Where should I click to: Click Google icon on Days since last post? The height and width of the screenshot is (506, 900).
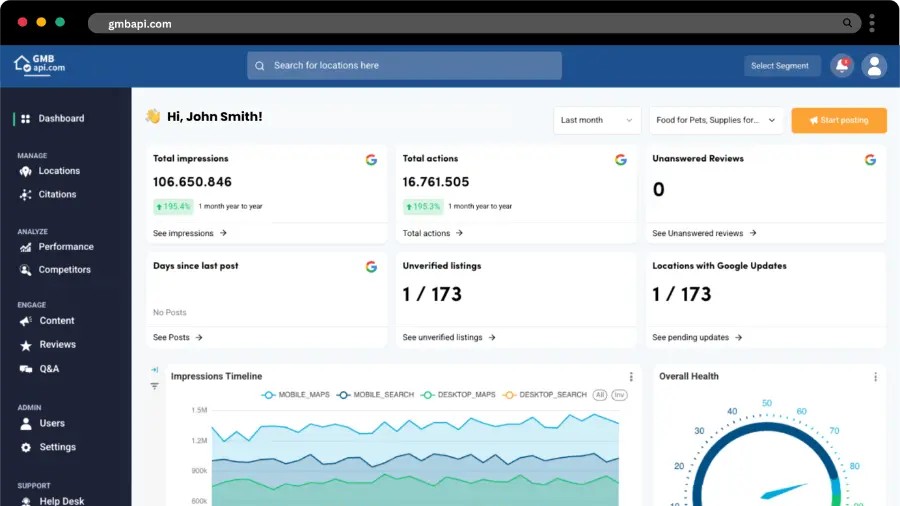coord(371,267)
